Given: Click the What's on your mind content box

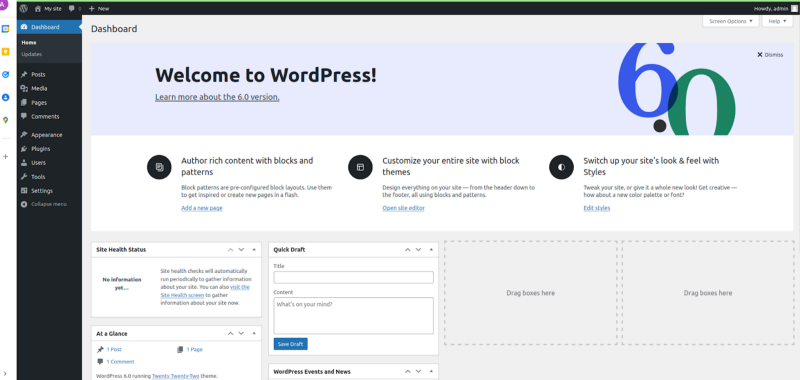Looking at the screenshot, I should point(354,316).
